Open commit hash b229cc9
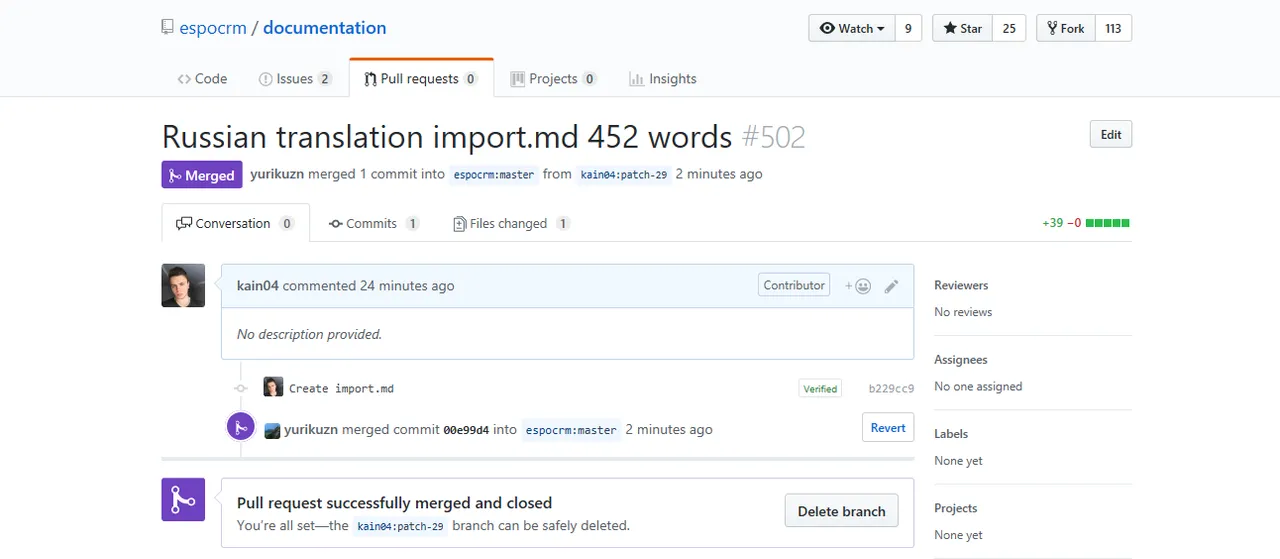Image resolution: width=1280 pixels, height=559 pixels. (891, 388)
